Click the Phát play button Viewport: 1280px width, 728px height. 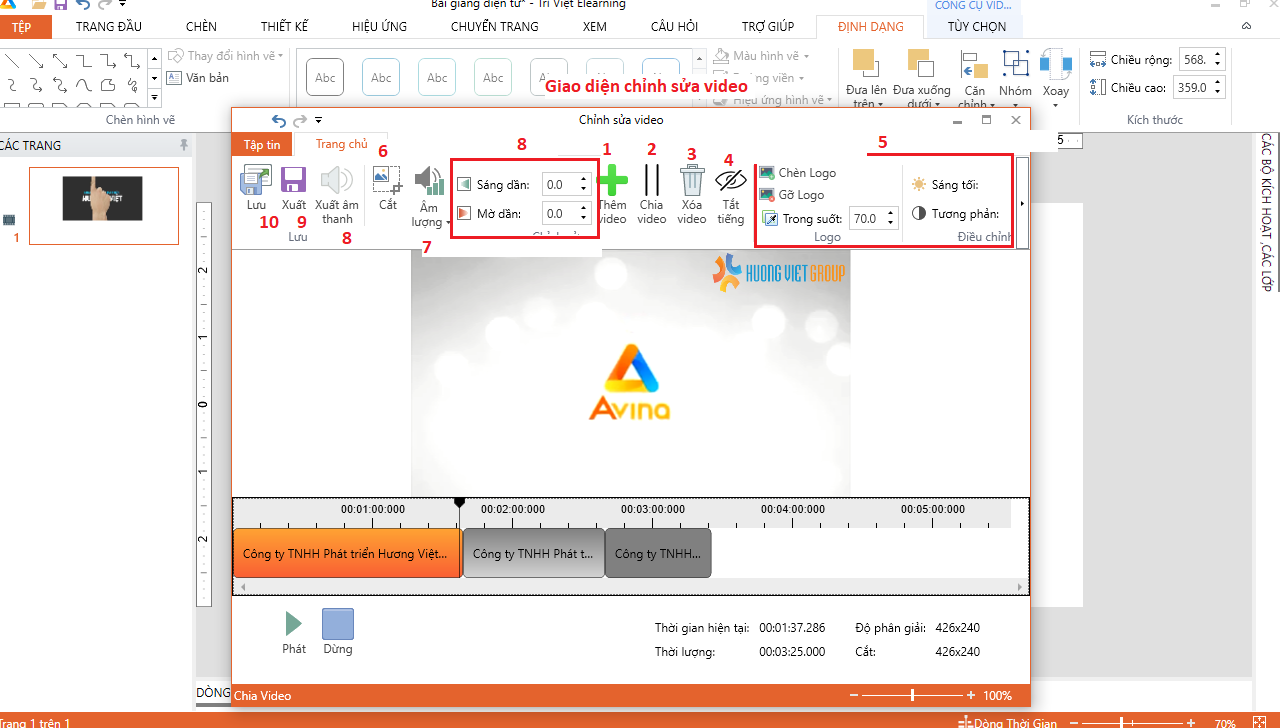[293, 624]
